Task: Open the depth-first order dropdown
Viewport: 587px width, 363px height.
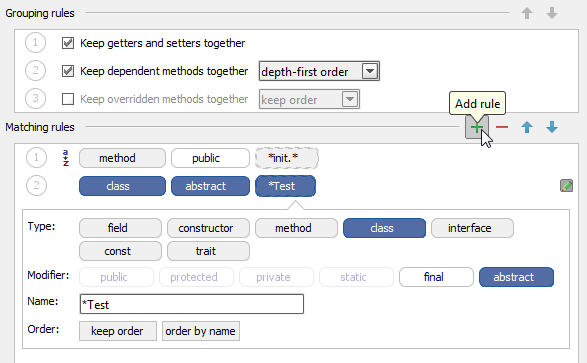Action: 319,71
